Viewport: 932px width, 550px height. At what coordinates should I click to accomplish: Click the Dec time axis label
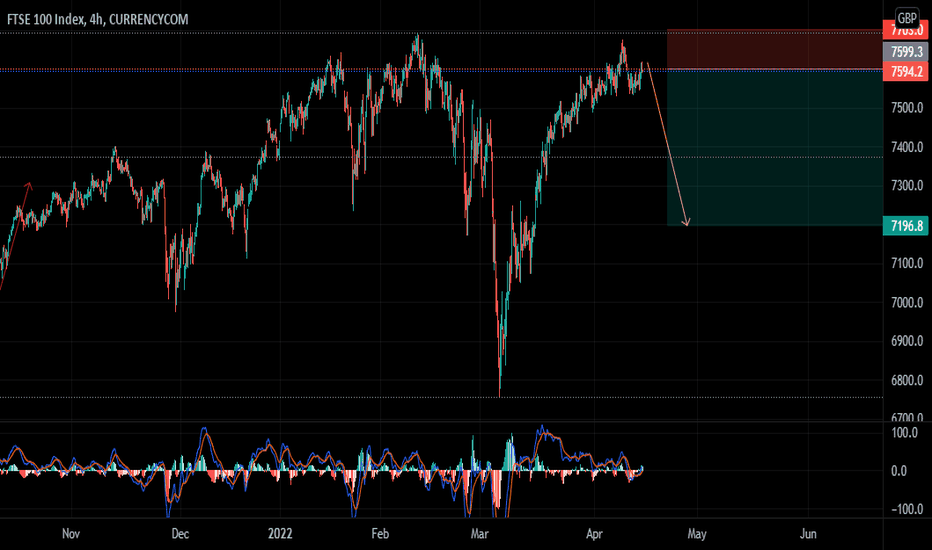pyautogui.click(x=180, y=534)
